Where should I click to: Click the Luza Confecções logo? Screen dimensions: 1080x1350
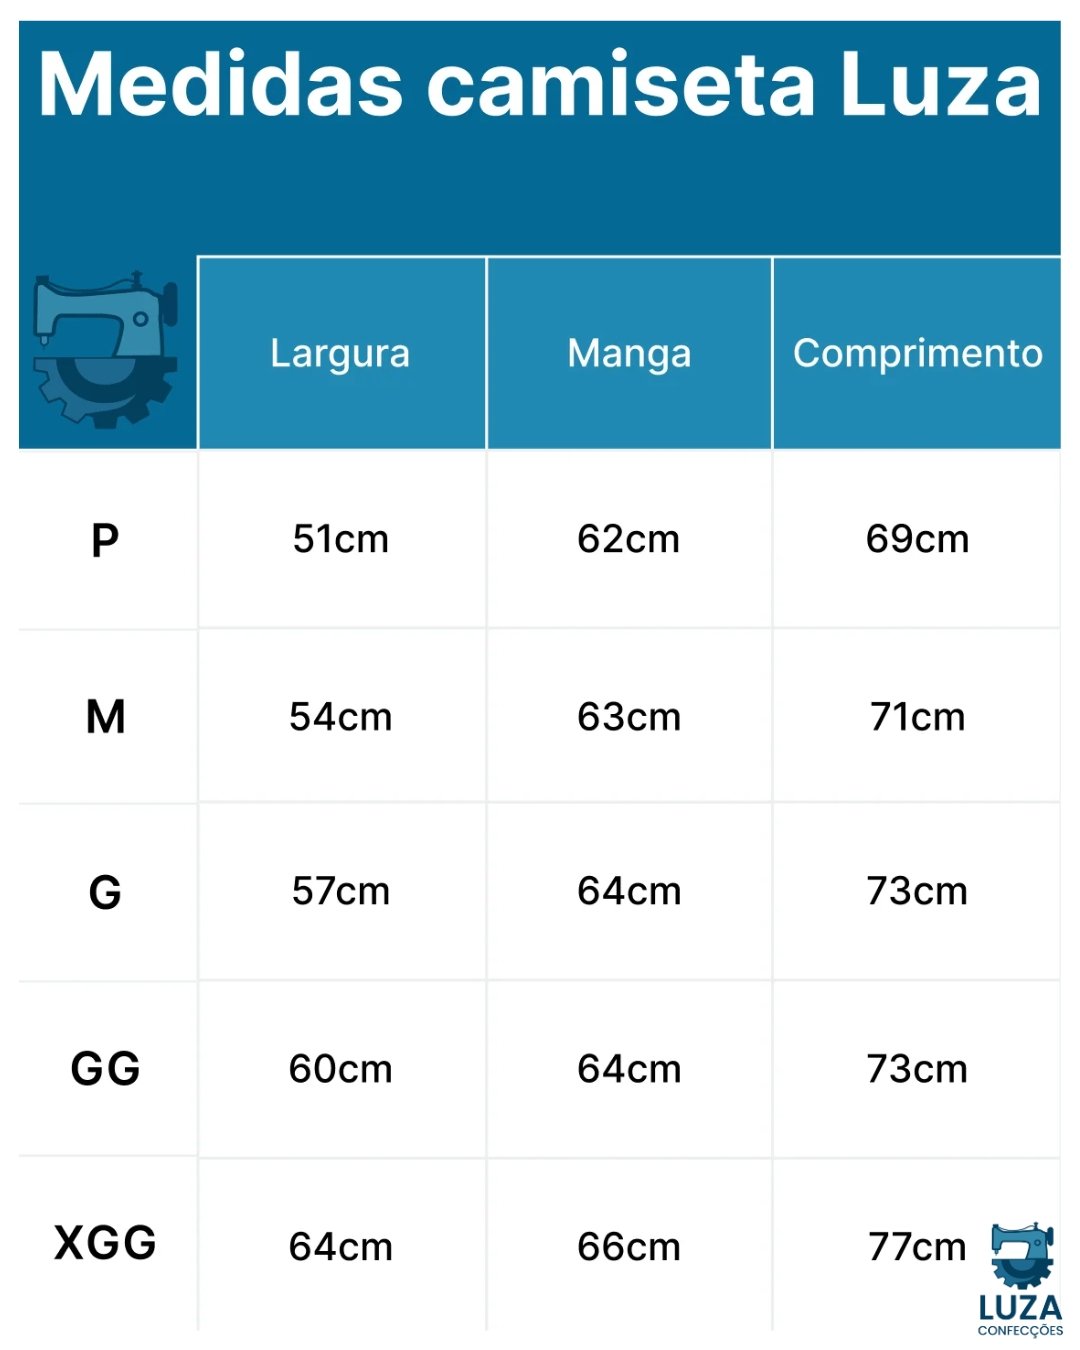click(1020, 1279)
